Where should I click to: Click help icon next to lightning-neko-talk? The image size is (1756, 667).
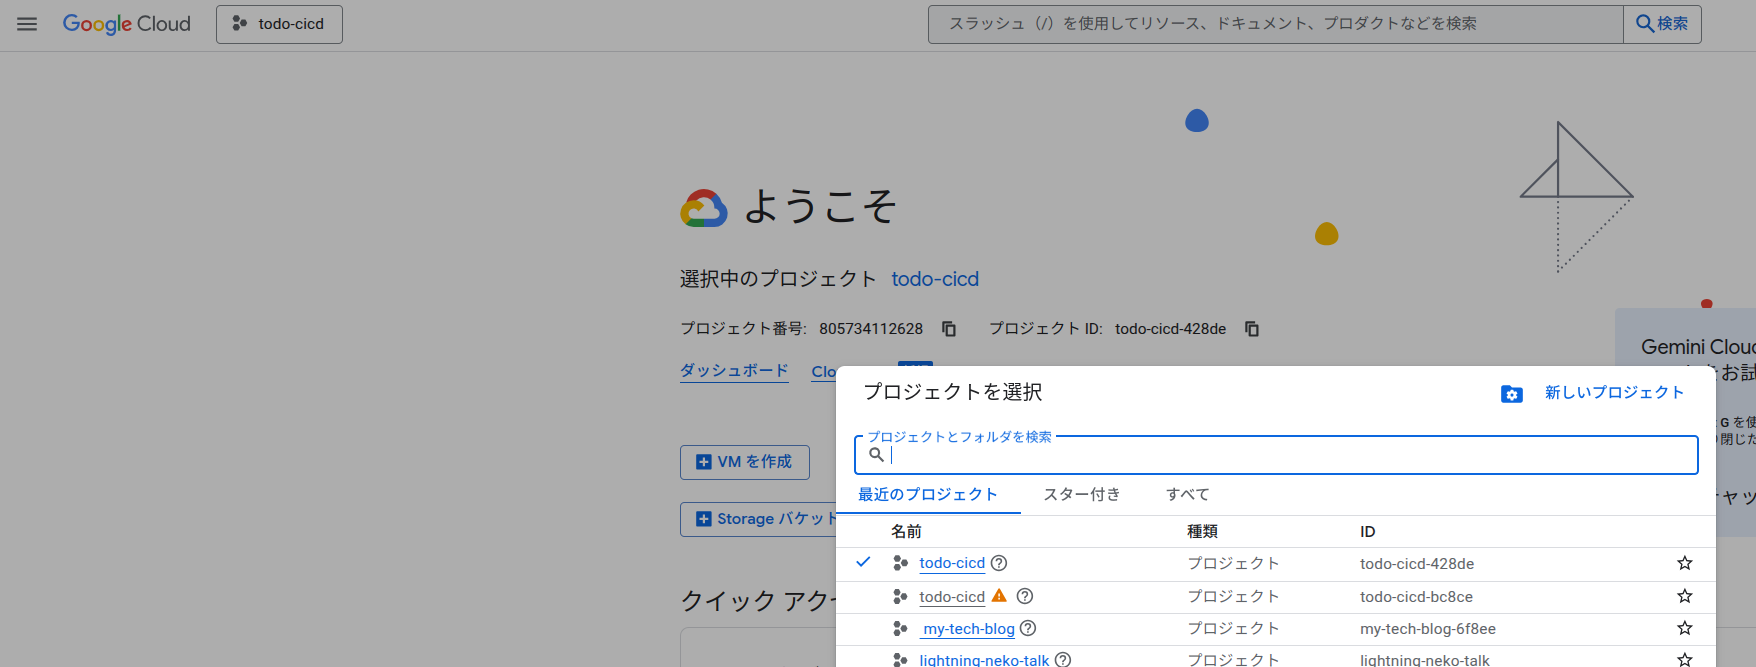(1063, 660)
